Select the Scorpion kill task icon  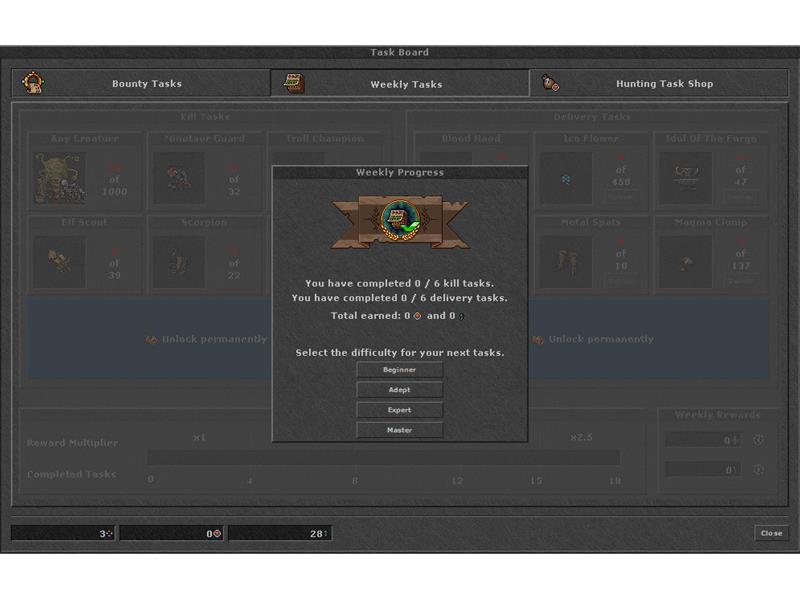[179, 262]
